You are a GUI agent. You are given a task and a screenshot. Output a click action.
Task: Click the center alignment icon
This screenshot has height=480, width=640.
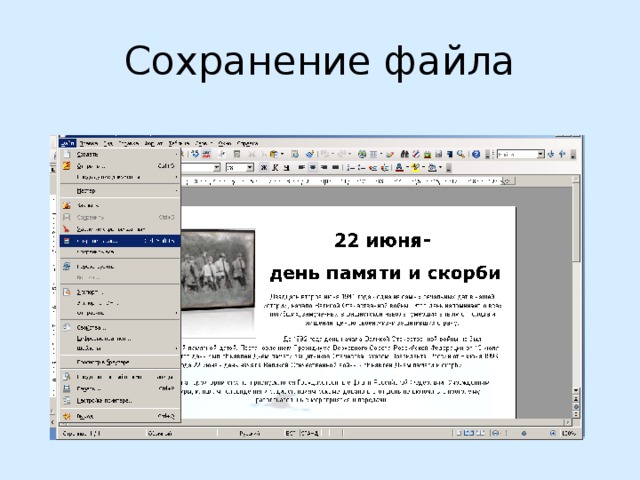point(313,168)
